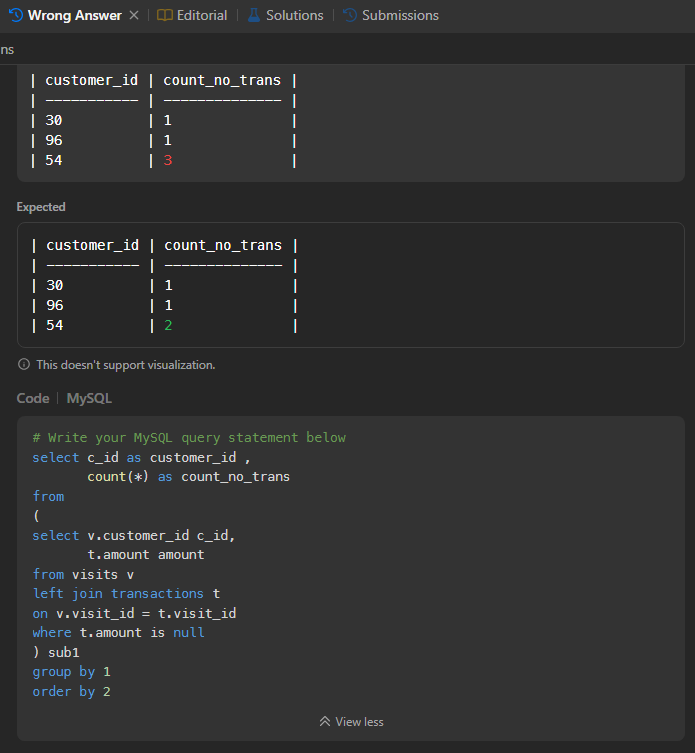Click the 'where t.amount is null' line
The height and width of the screenshot is (753, 695).
pyautogui.click(x=119, y=632)
